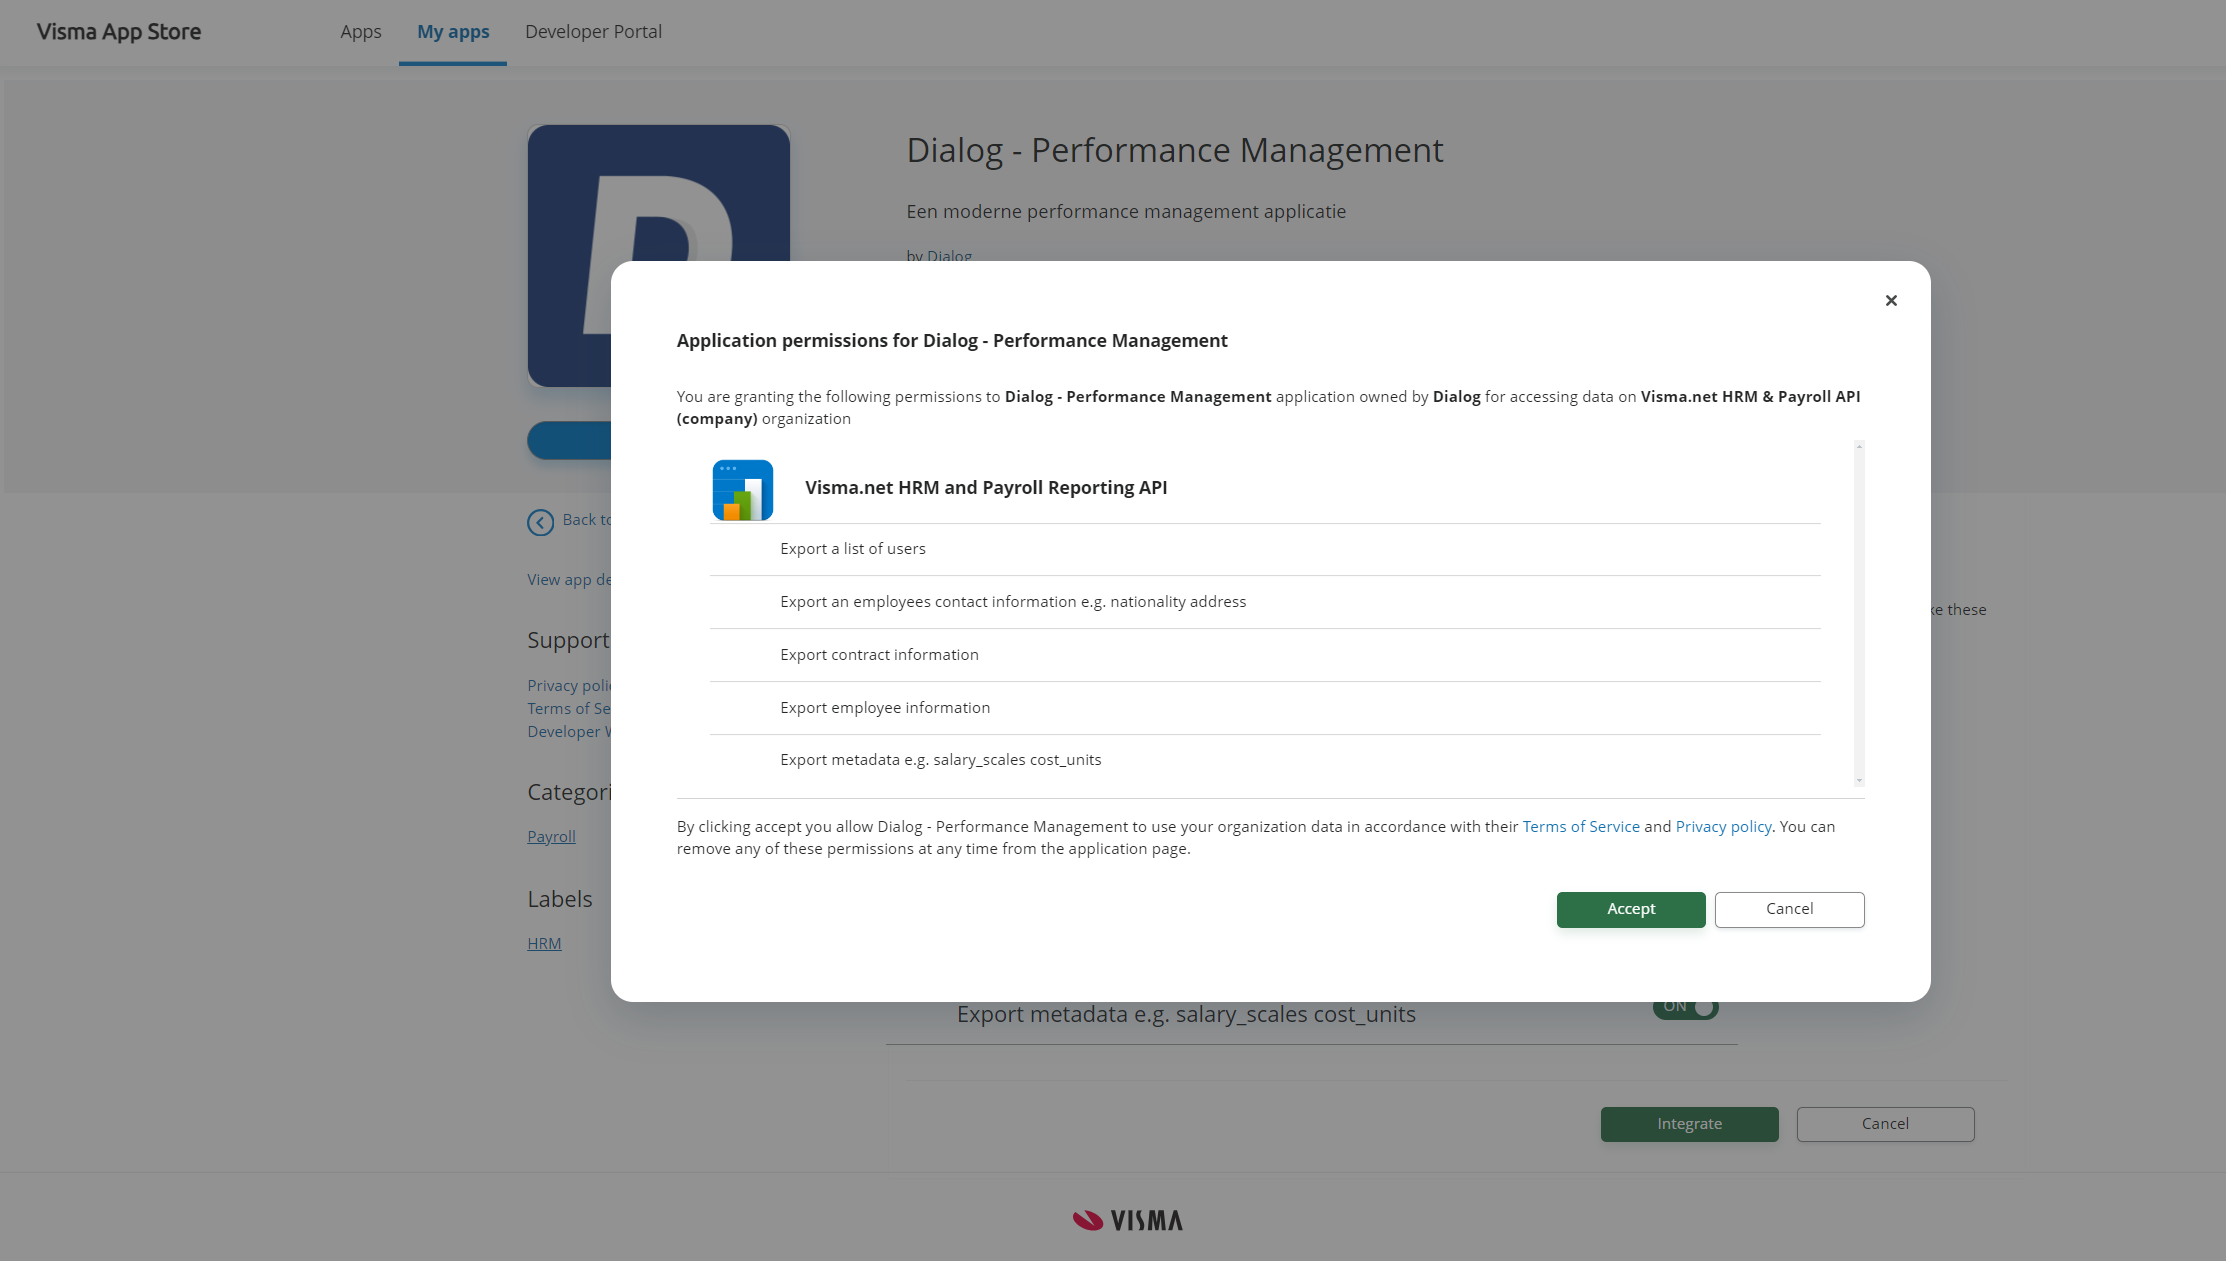The width and height of the screenshot is (2226, 1261).
Task: Click the sidebar Privacy policy link
Action: tap(569, 685)
